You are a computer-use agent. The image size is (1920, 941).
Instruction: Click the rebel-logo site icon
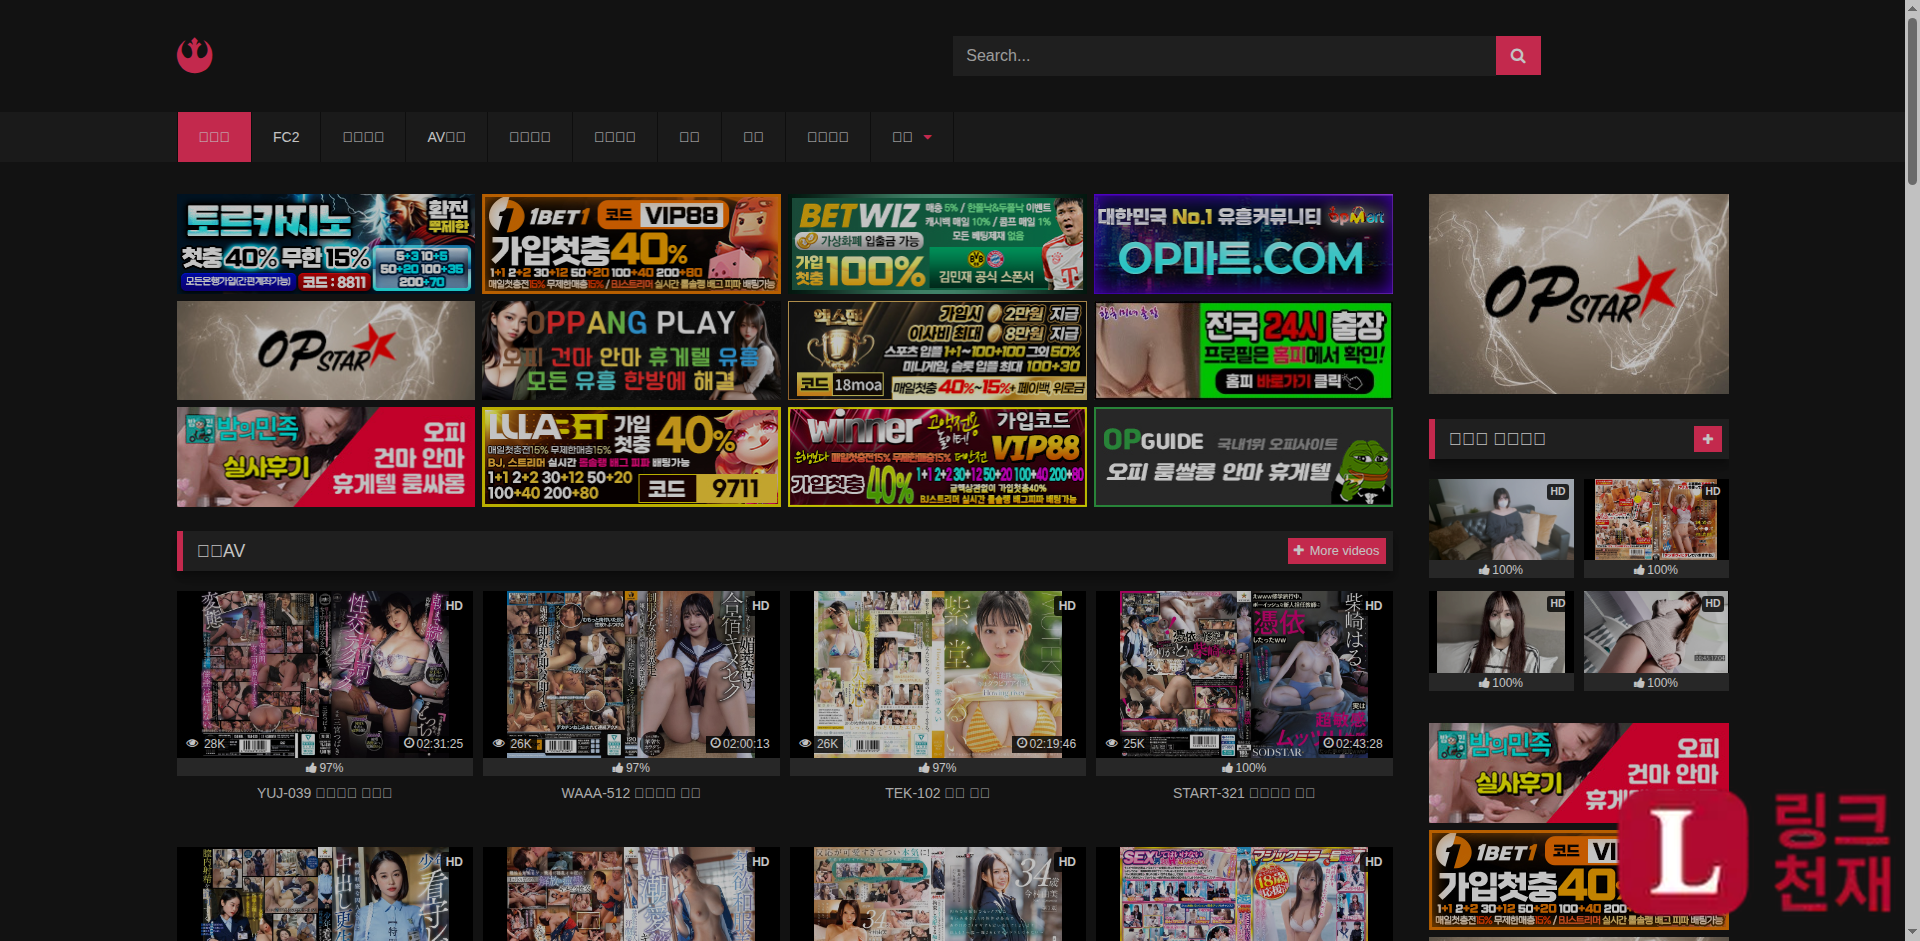pyautogui.click(x=194, y=55)
